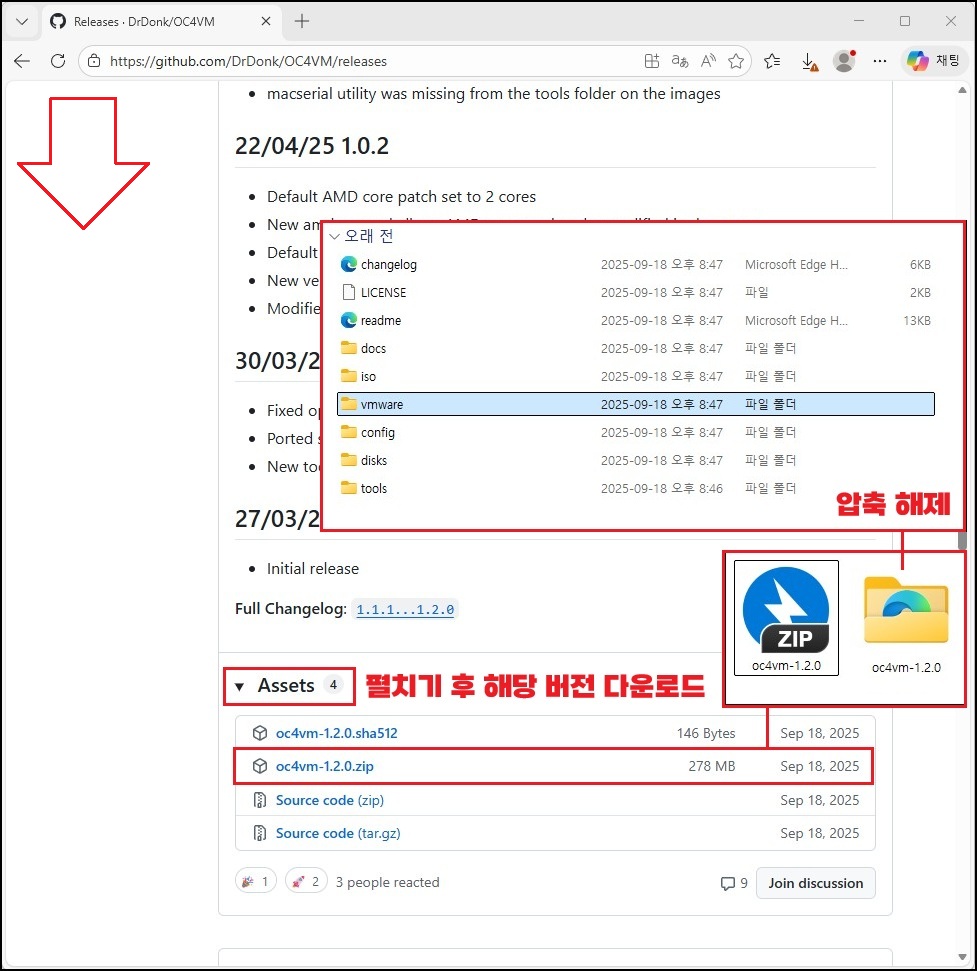Click the file icon beside Source code (tar.gz)
This screenshot has width=977, height=971.
260,833
